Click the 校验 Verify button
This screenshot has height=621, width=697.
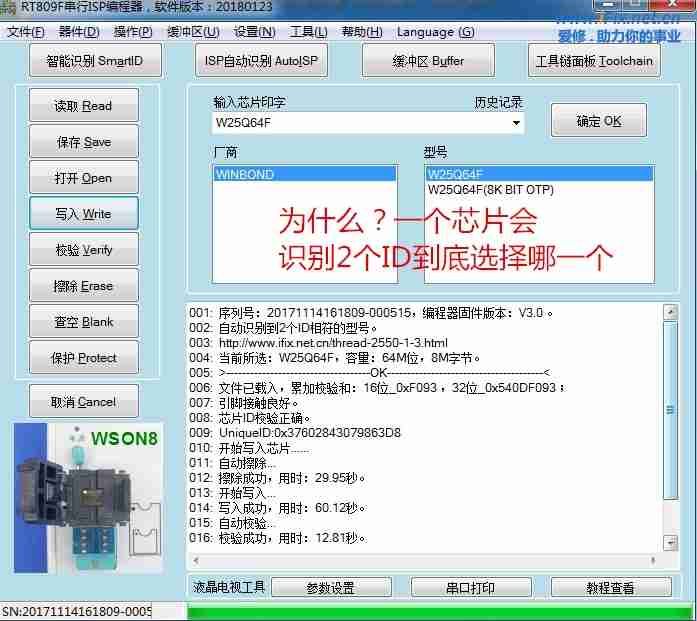(84, 250)
